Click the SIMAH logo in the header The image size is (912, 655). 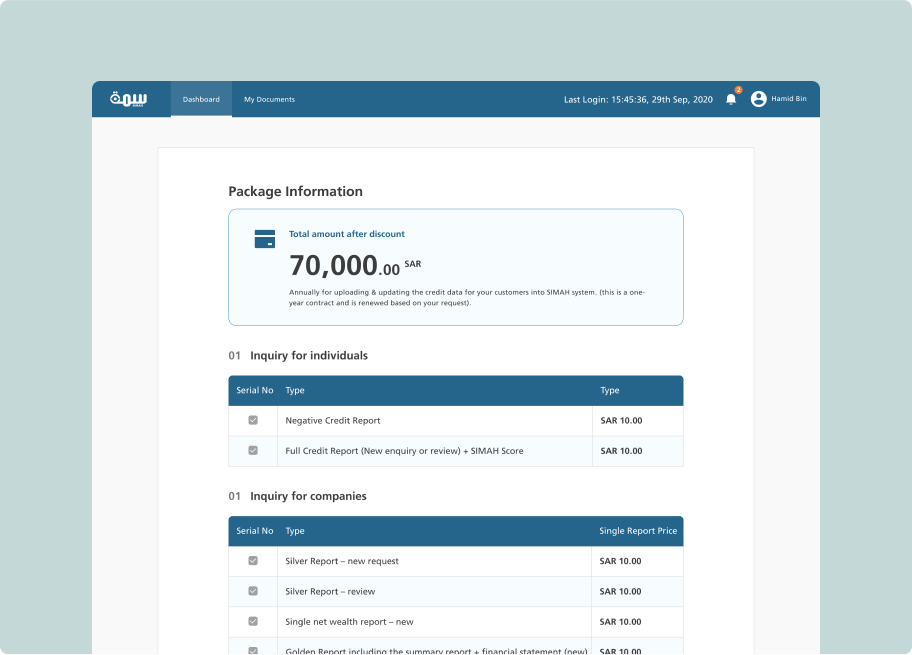(129, 99)
